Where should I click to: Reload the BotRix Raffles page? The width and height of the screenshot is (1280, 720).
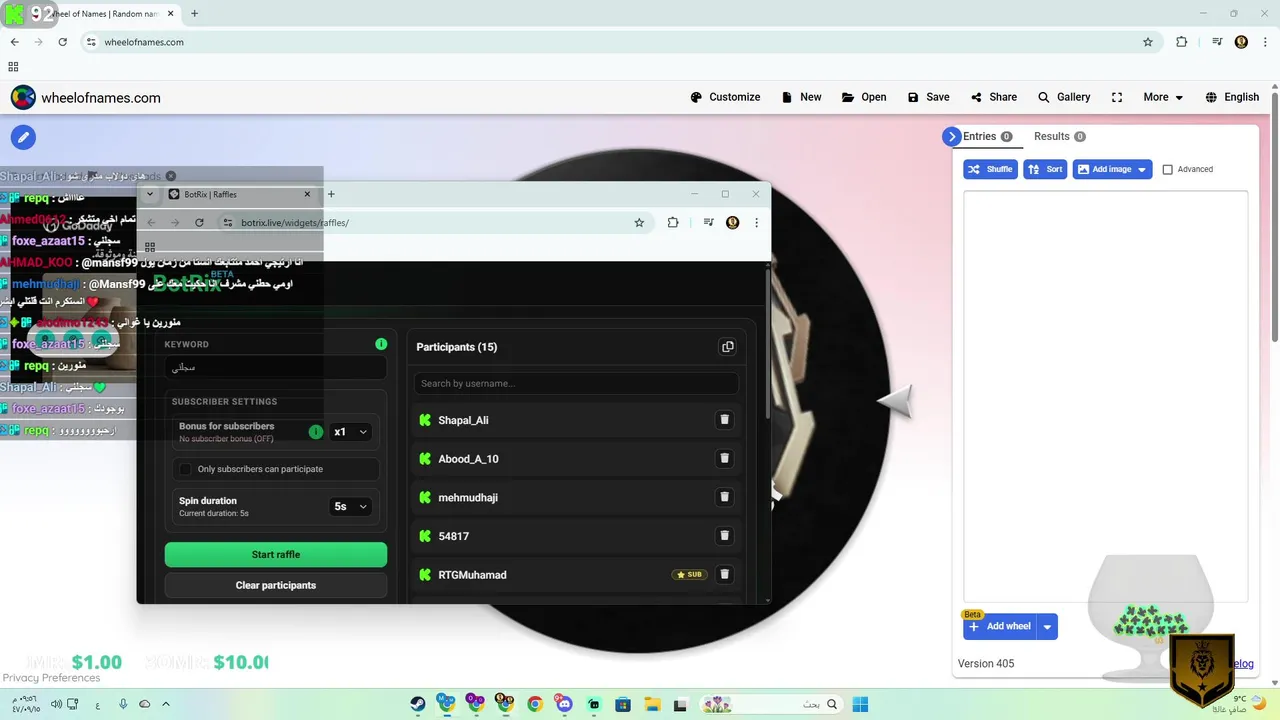[199, 223]
